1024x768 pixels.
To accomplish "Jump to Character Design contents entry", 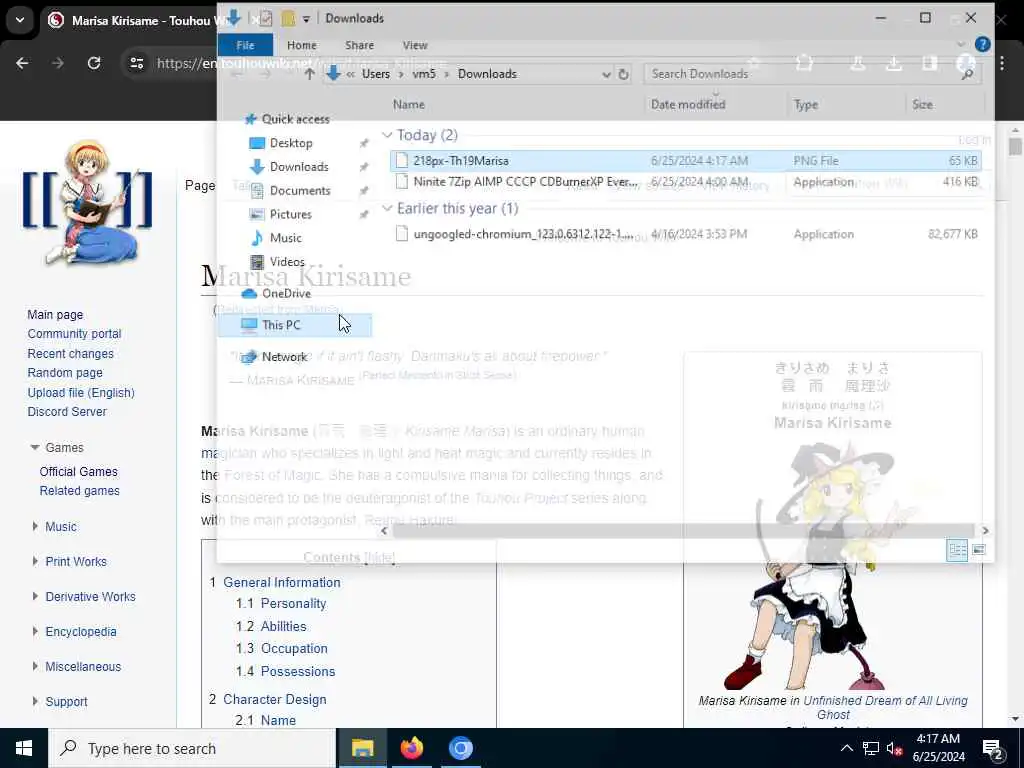I will [274, 699].
